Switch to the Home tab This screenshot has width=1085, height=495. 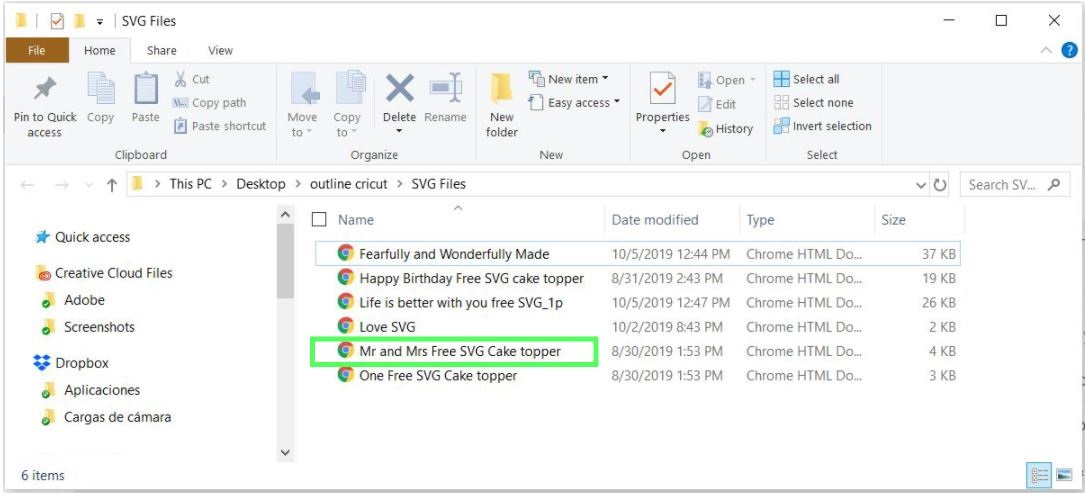100,50
